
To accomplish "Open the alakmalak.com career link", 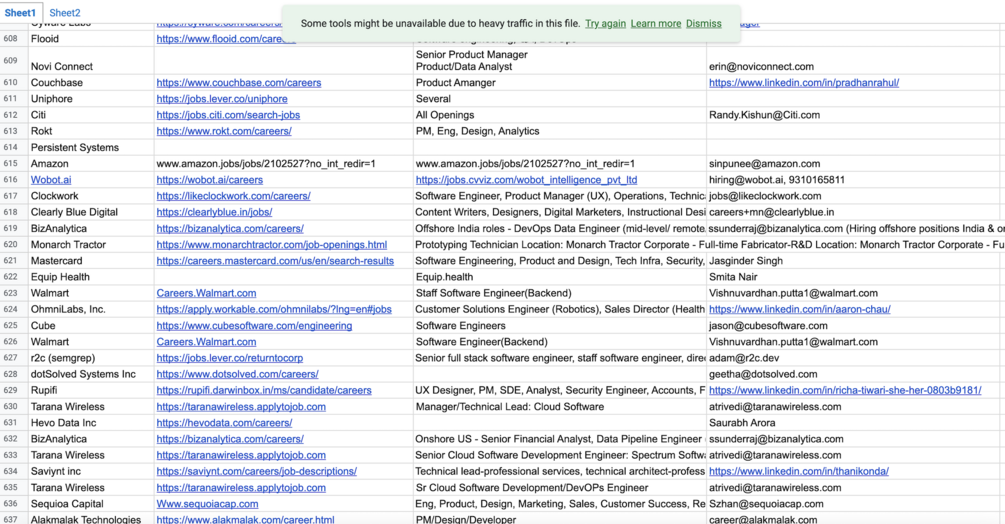I will point(245,520).
